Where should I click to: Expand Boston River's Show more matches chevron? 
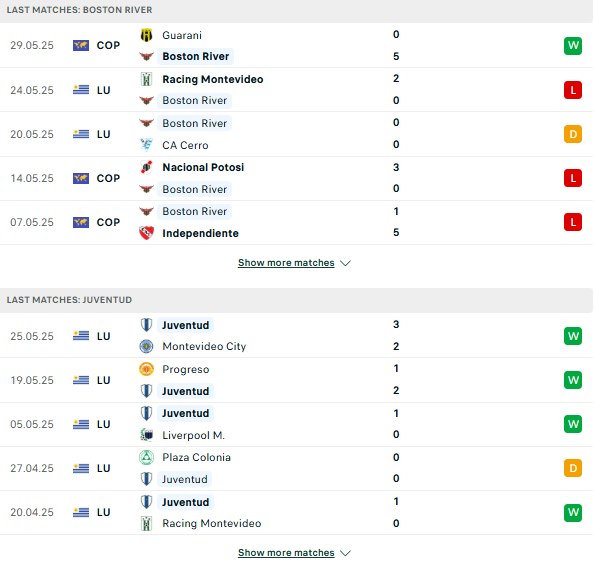tap(345, 263)
